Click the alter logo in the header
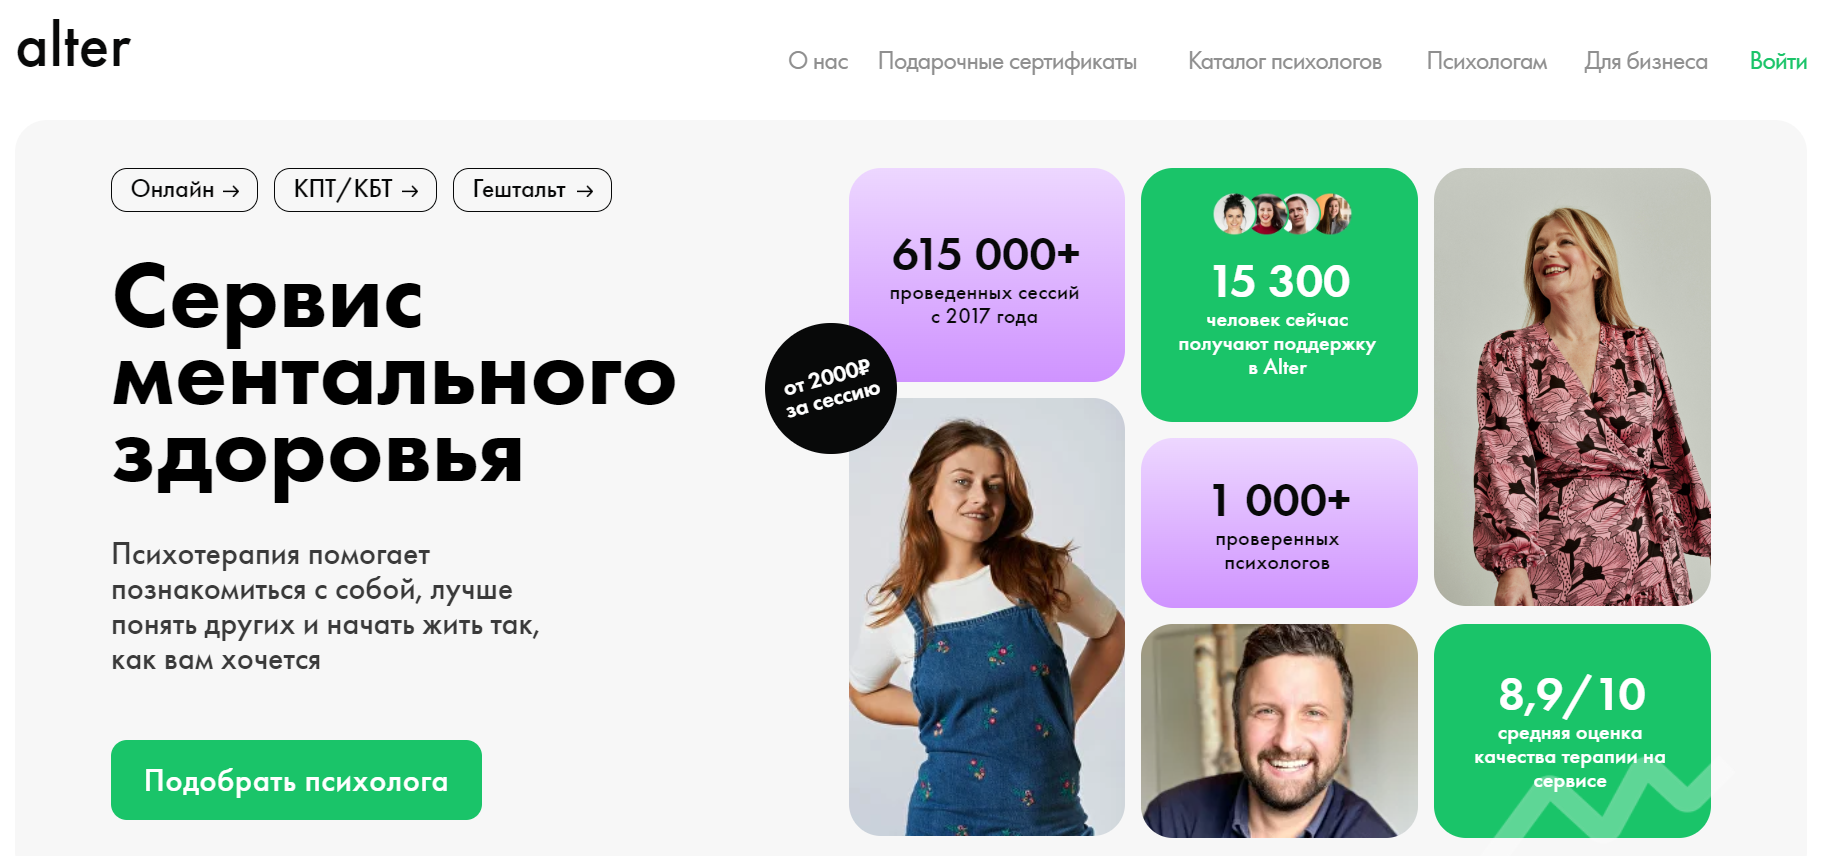Viewport: 1828px width, 856px height. [74, 46]
